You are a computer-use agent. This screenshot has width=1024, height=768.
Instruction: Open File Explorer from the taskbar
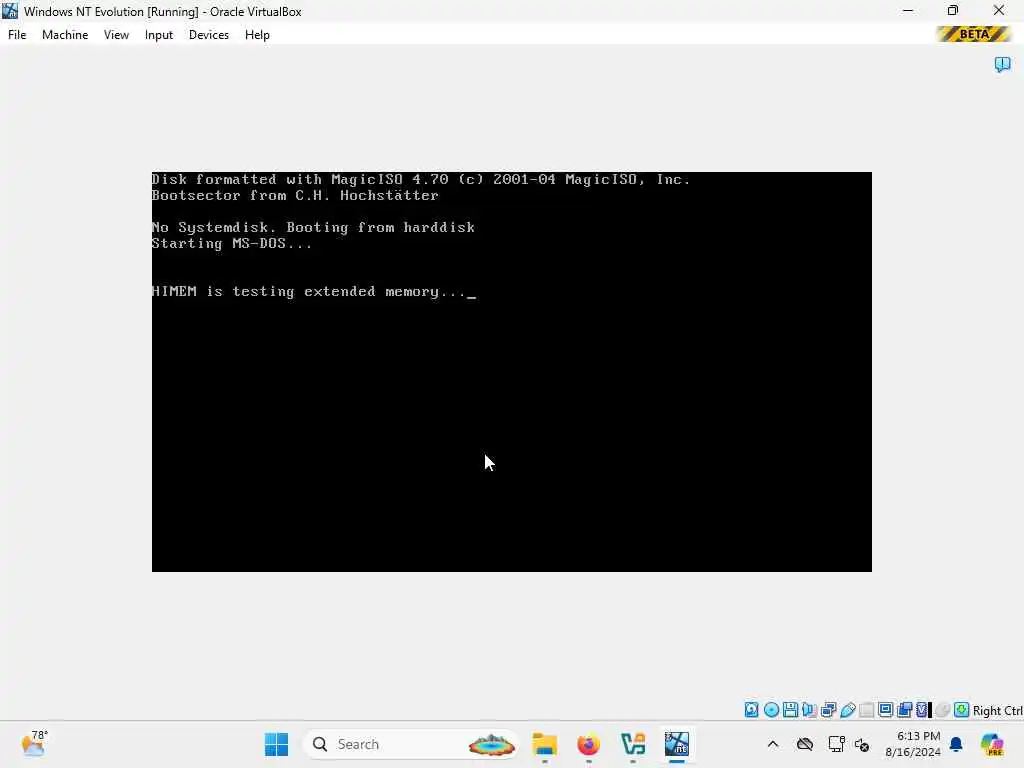click(545, 744)
